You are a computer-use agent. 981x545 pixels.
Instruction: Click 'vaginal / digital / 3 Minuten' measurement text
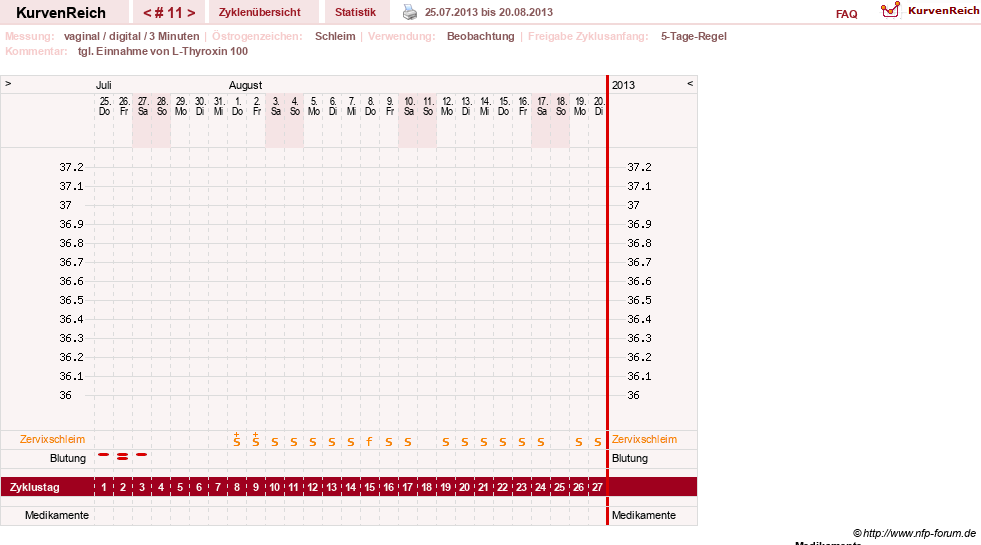(131, 36)
